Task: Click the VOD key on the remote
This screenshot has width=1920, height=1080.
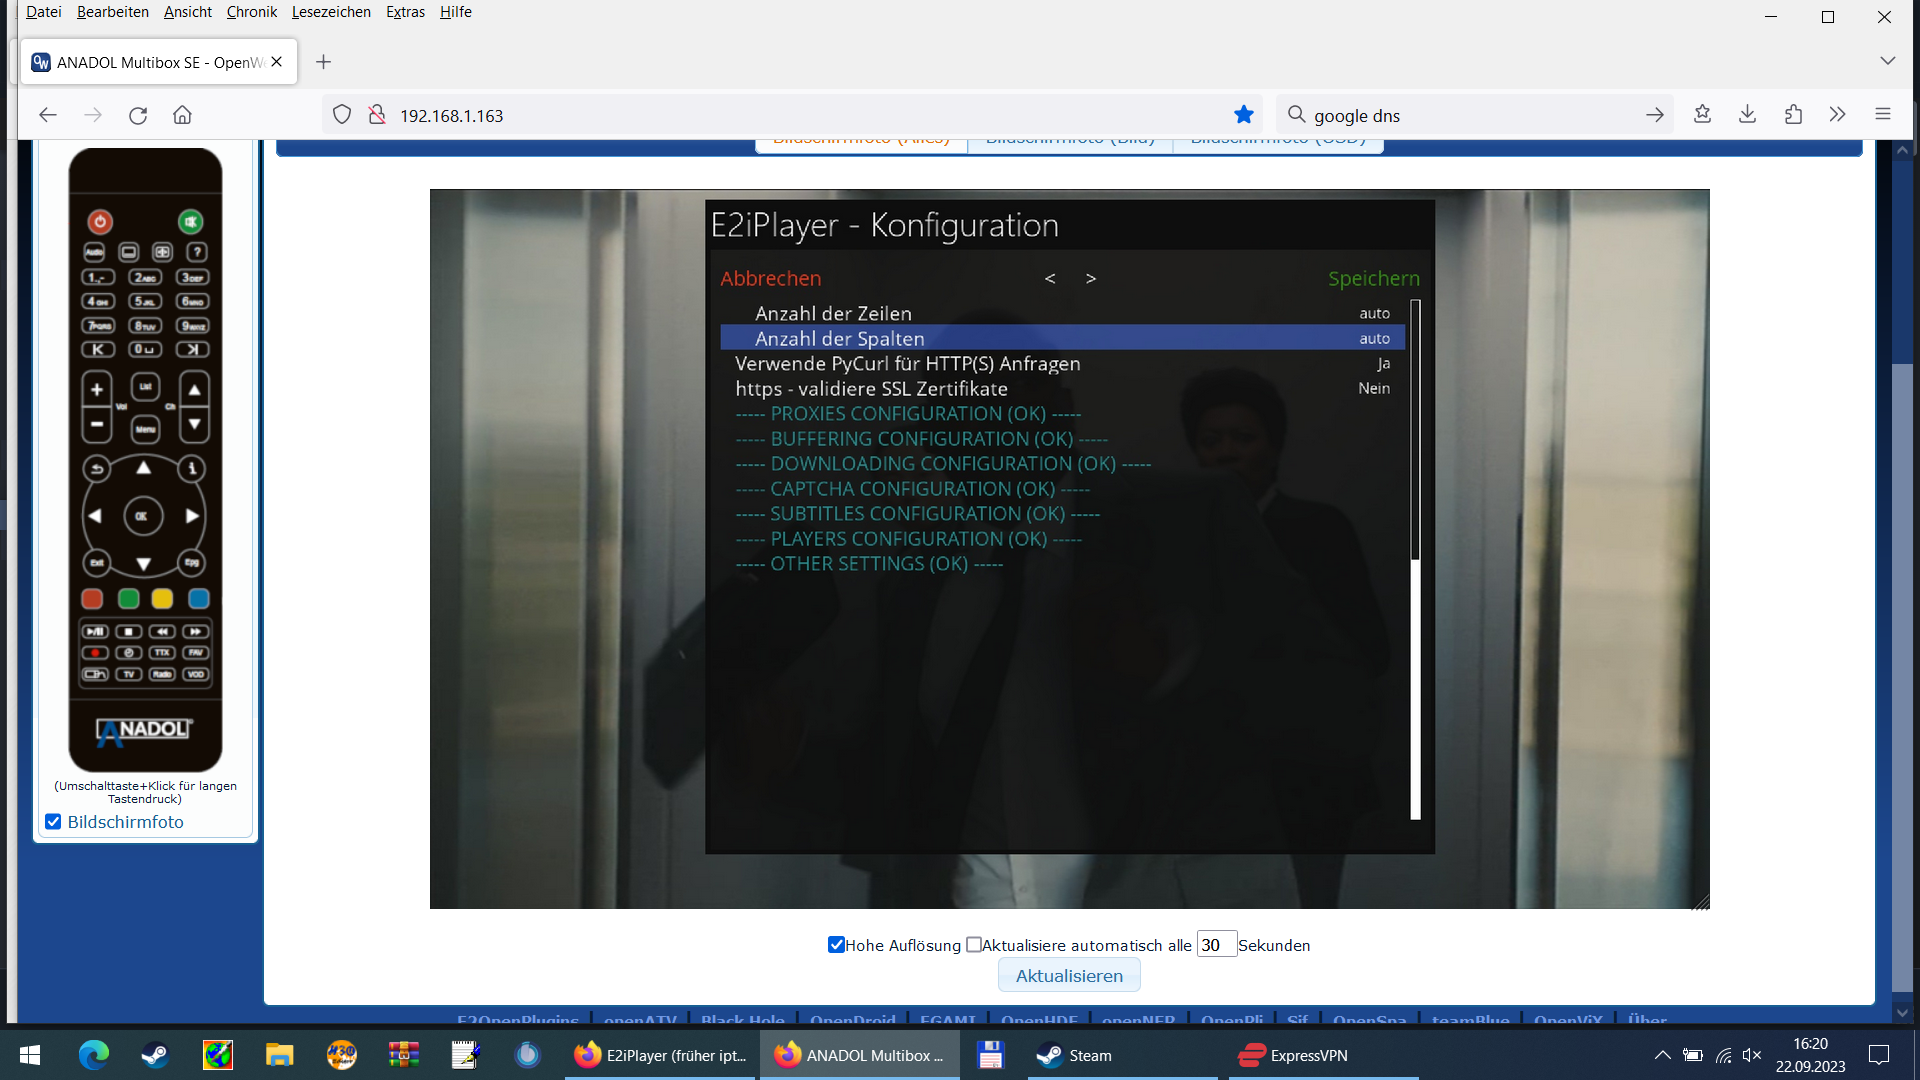Action: [x=196, y=674]
